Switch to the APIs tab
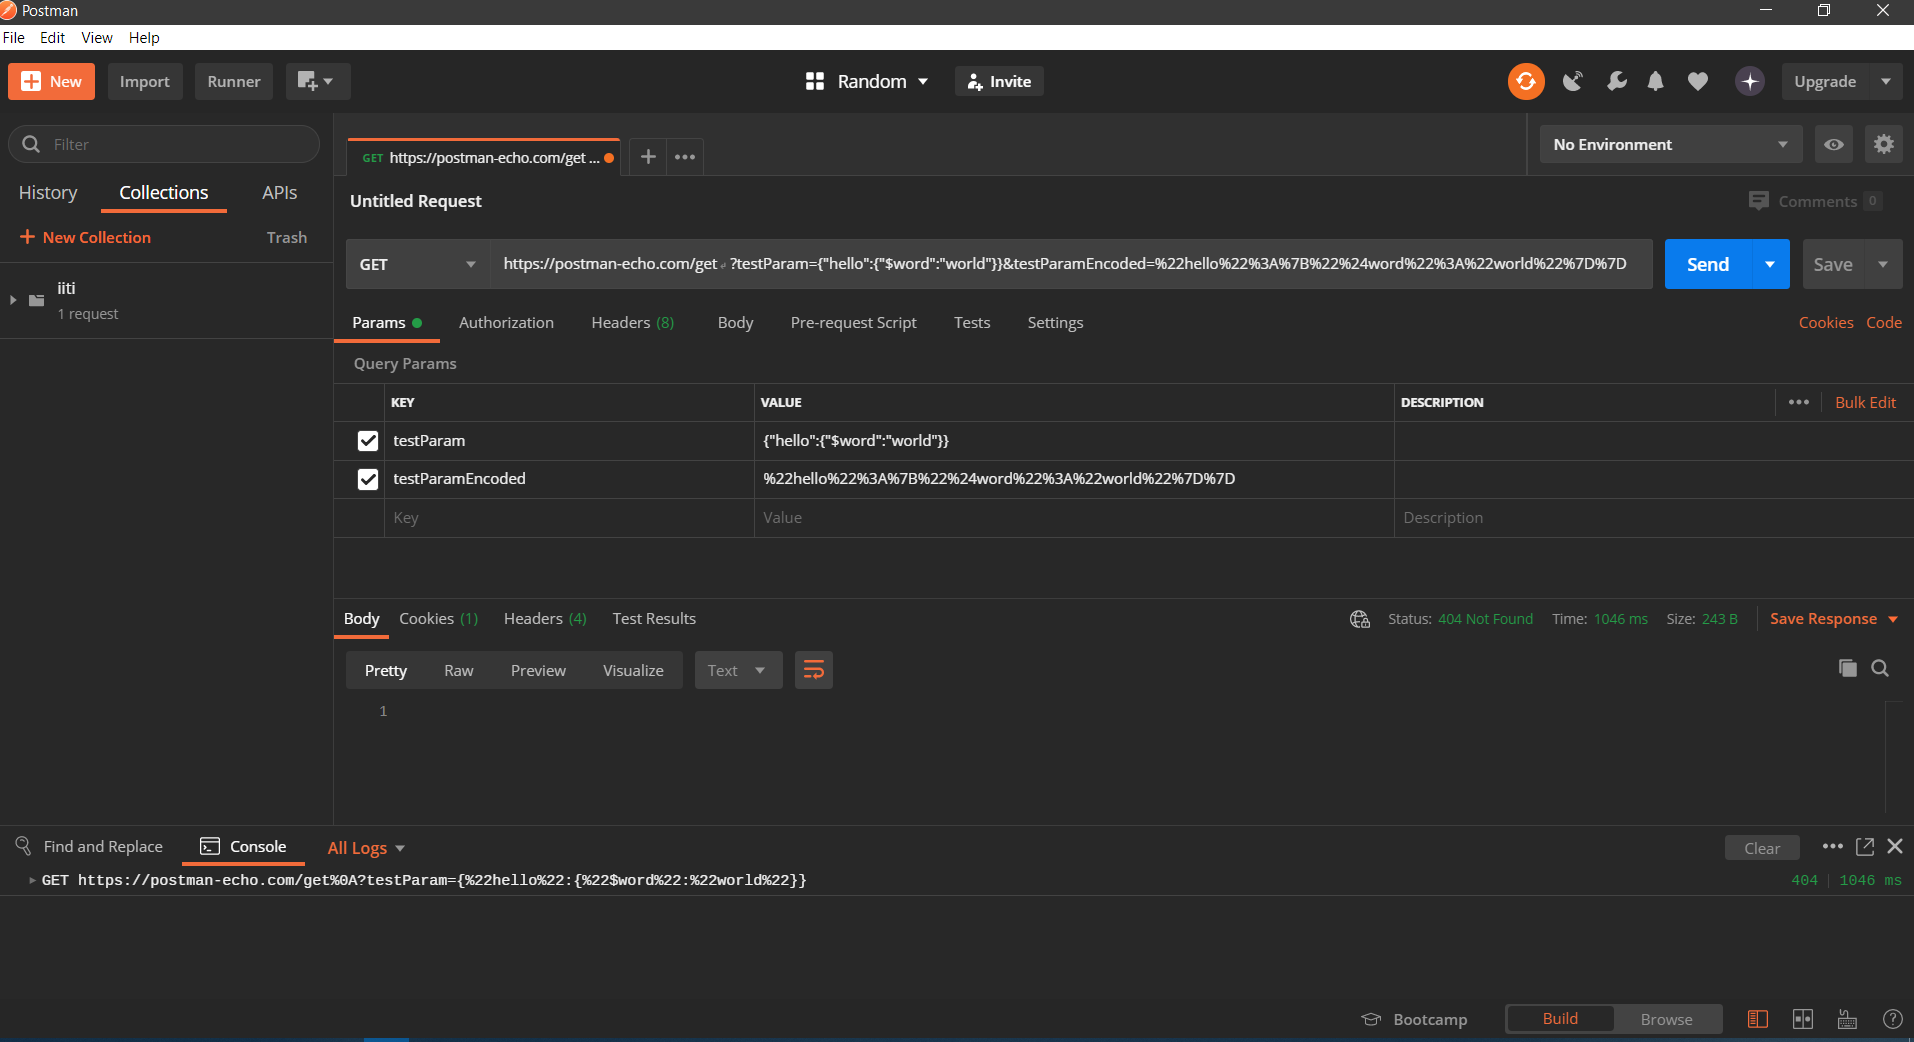Image resolution: width=1914 pixels, height=1042 pixels. 279,193
